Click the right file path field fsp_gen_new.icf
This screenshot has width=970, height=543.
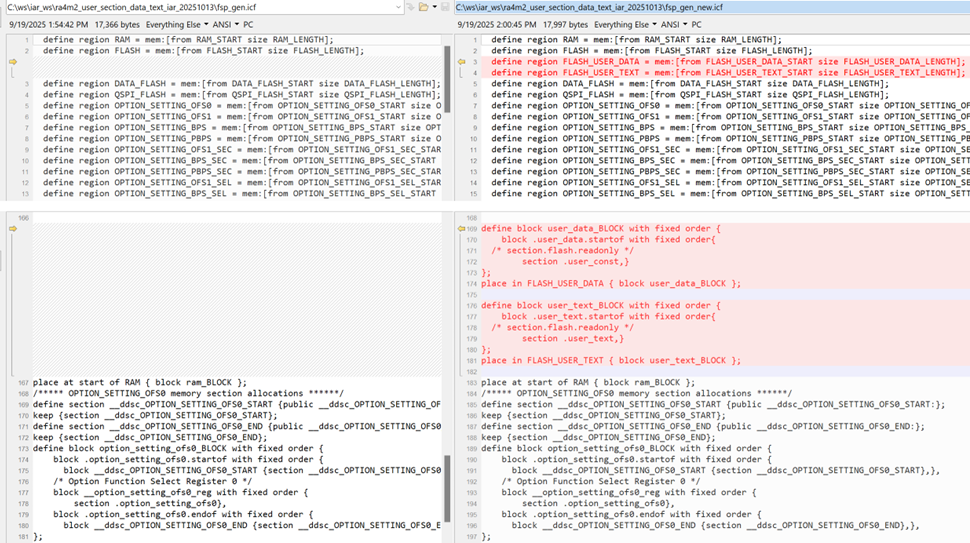click(x=711, y=7)
